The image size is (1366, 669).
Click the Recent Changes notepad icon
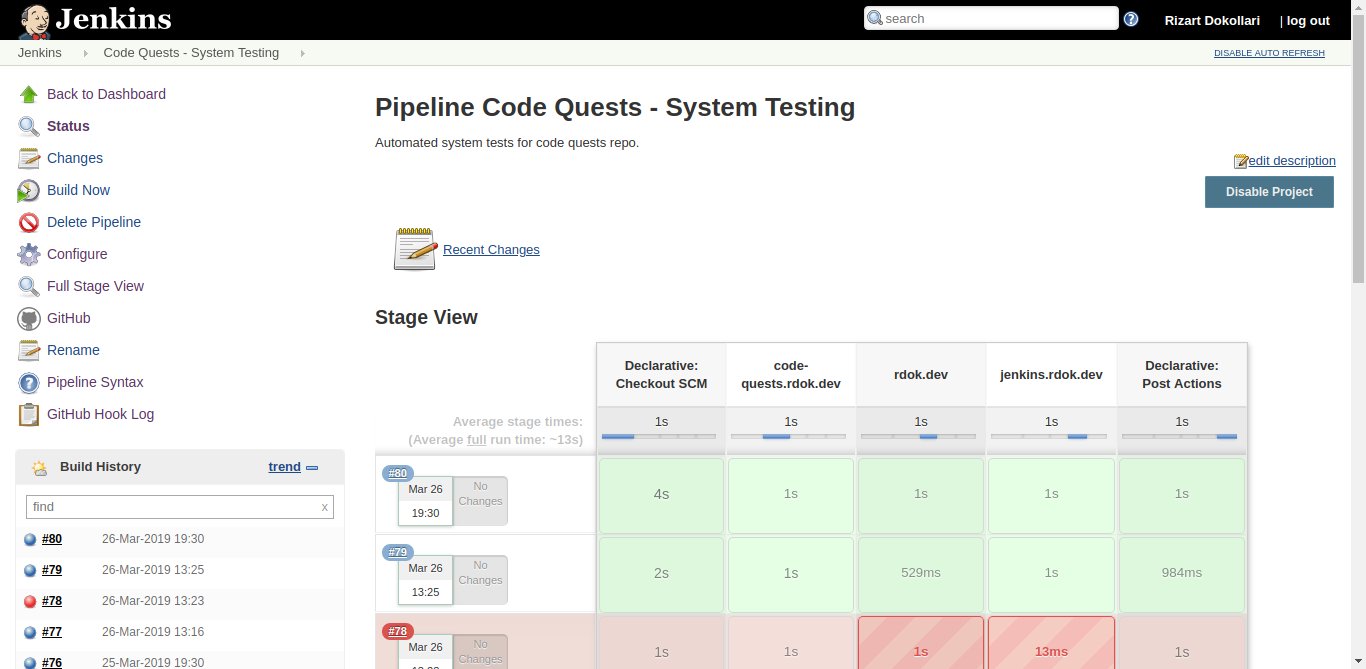click(x=415, y=249)
